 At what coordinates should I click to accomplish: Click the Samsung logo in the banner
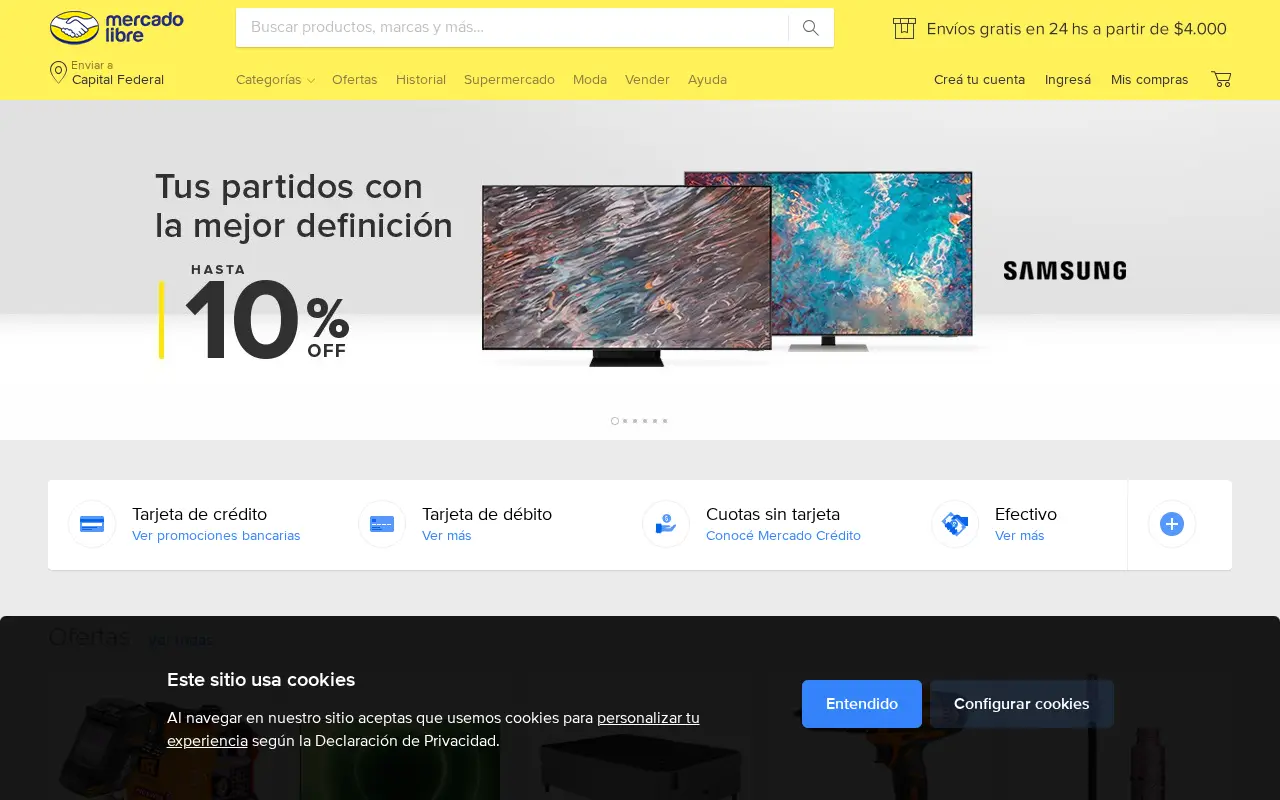[x=1064, y=270]
